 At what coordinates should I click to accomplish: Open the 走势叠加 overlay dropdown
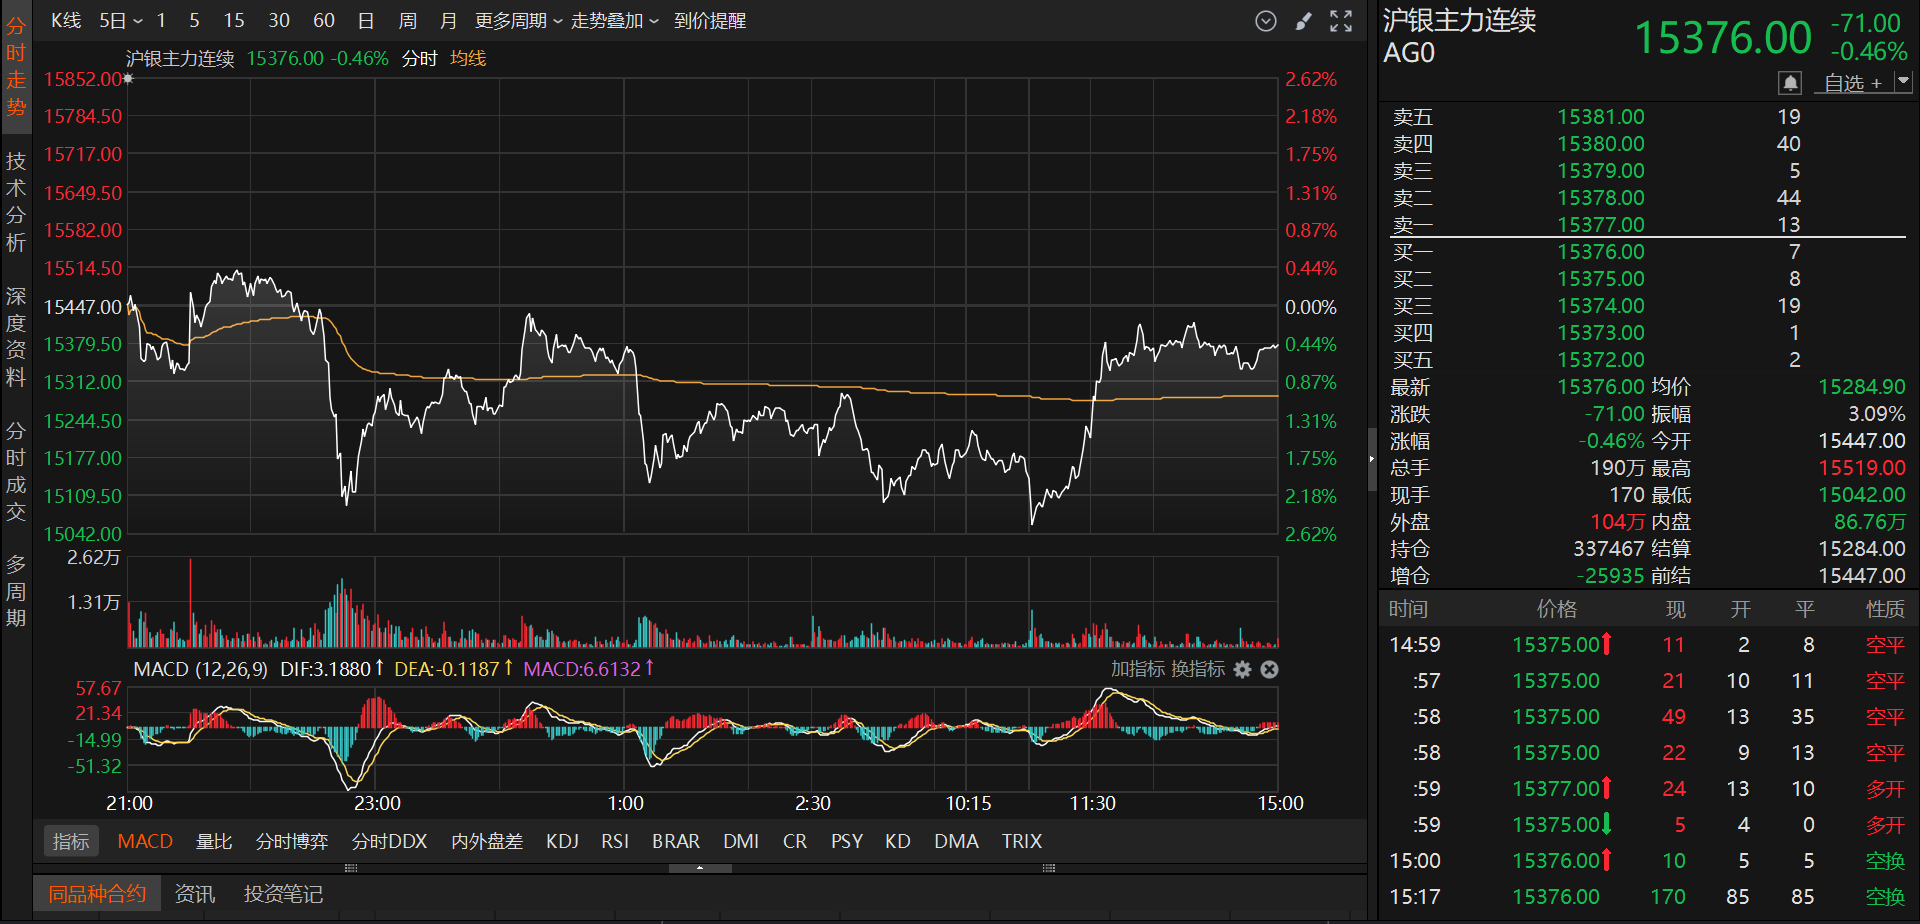(614, 21)
